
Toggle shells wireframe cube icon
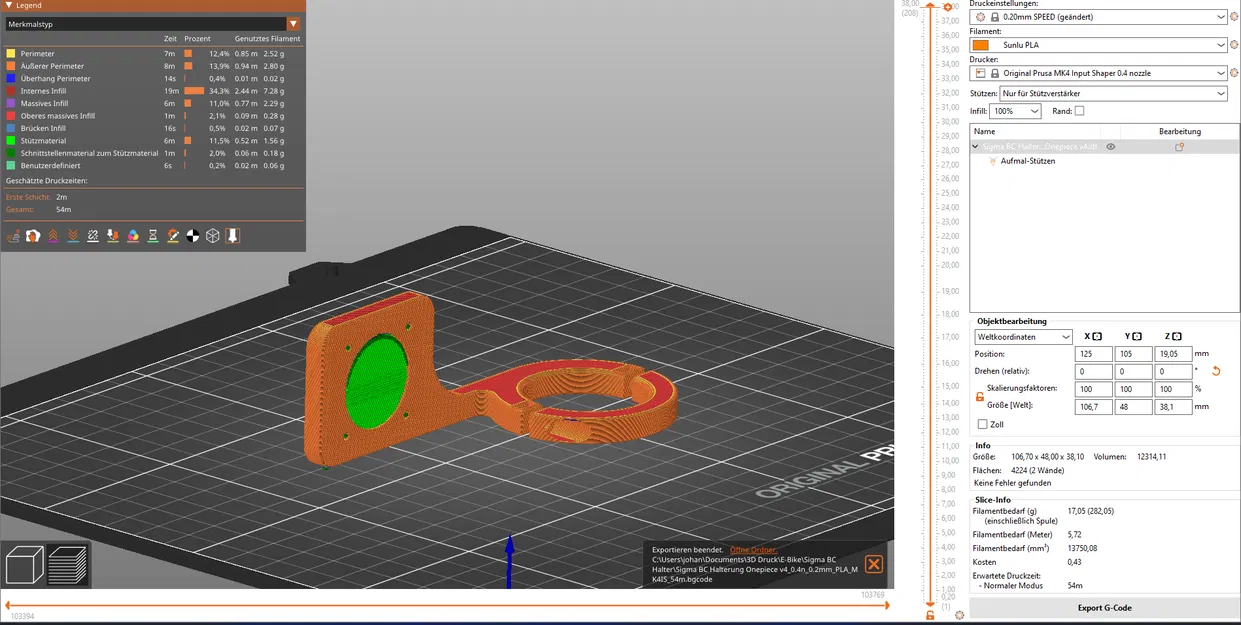[213, 236]
